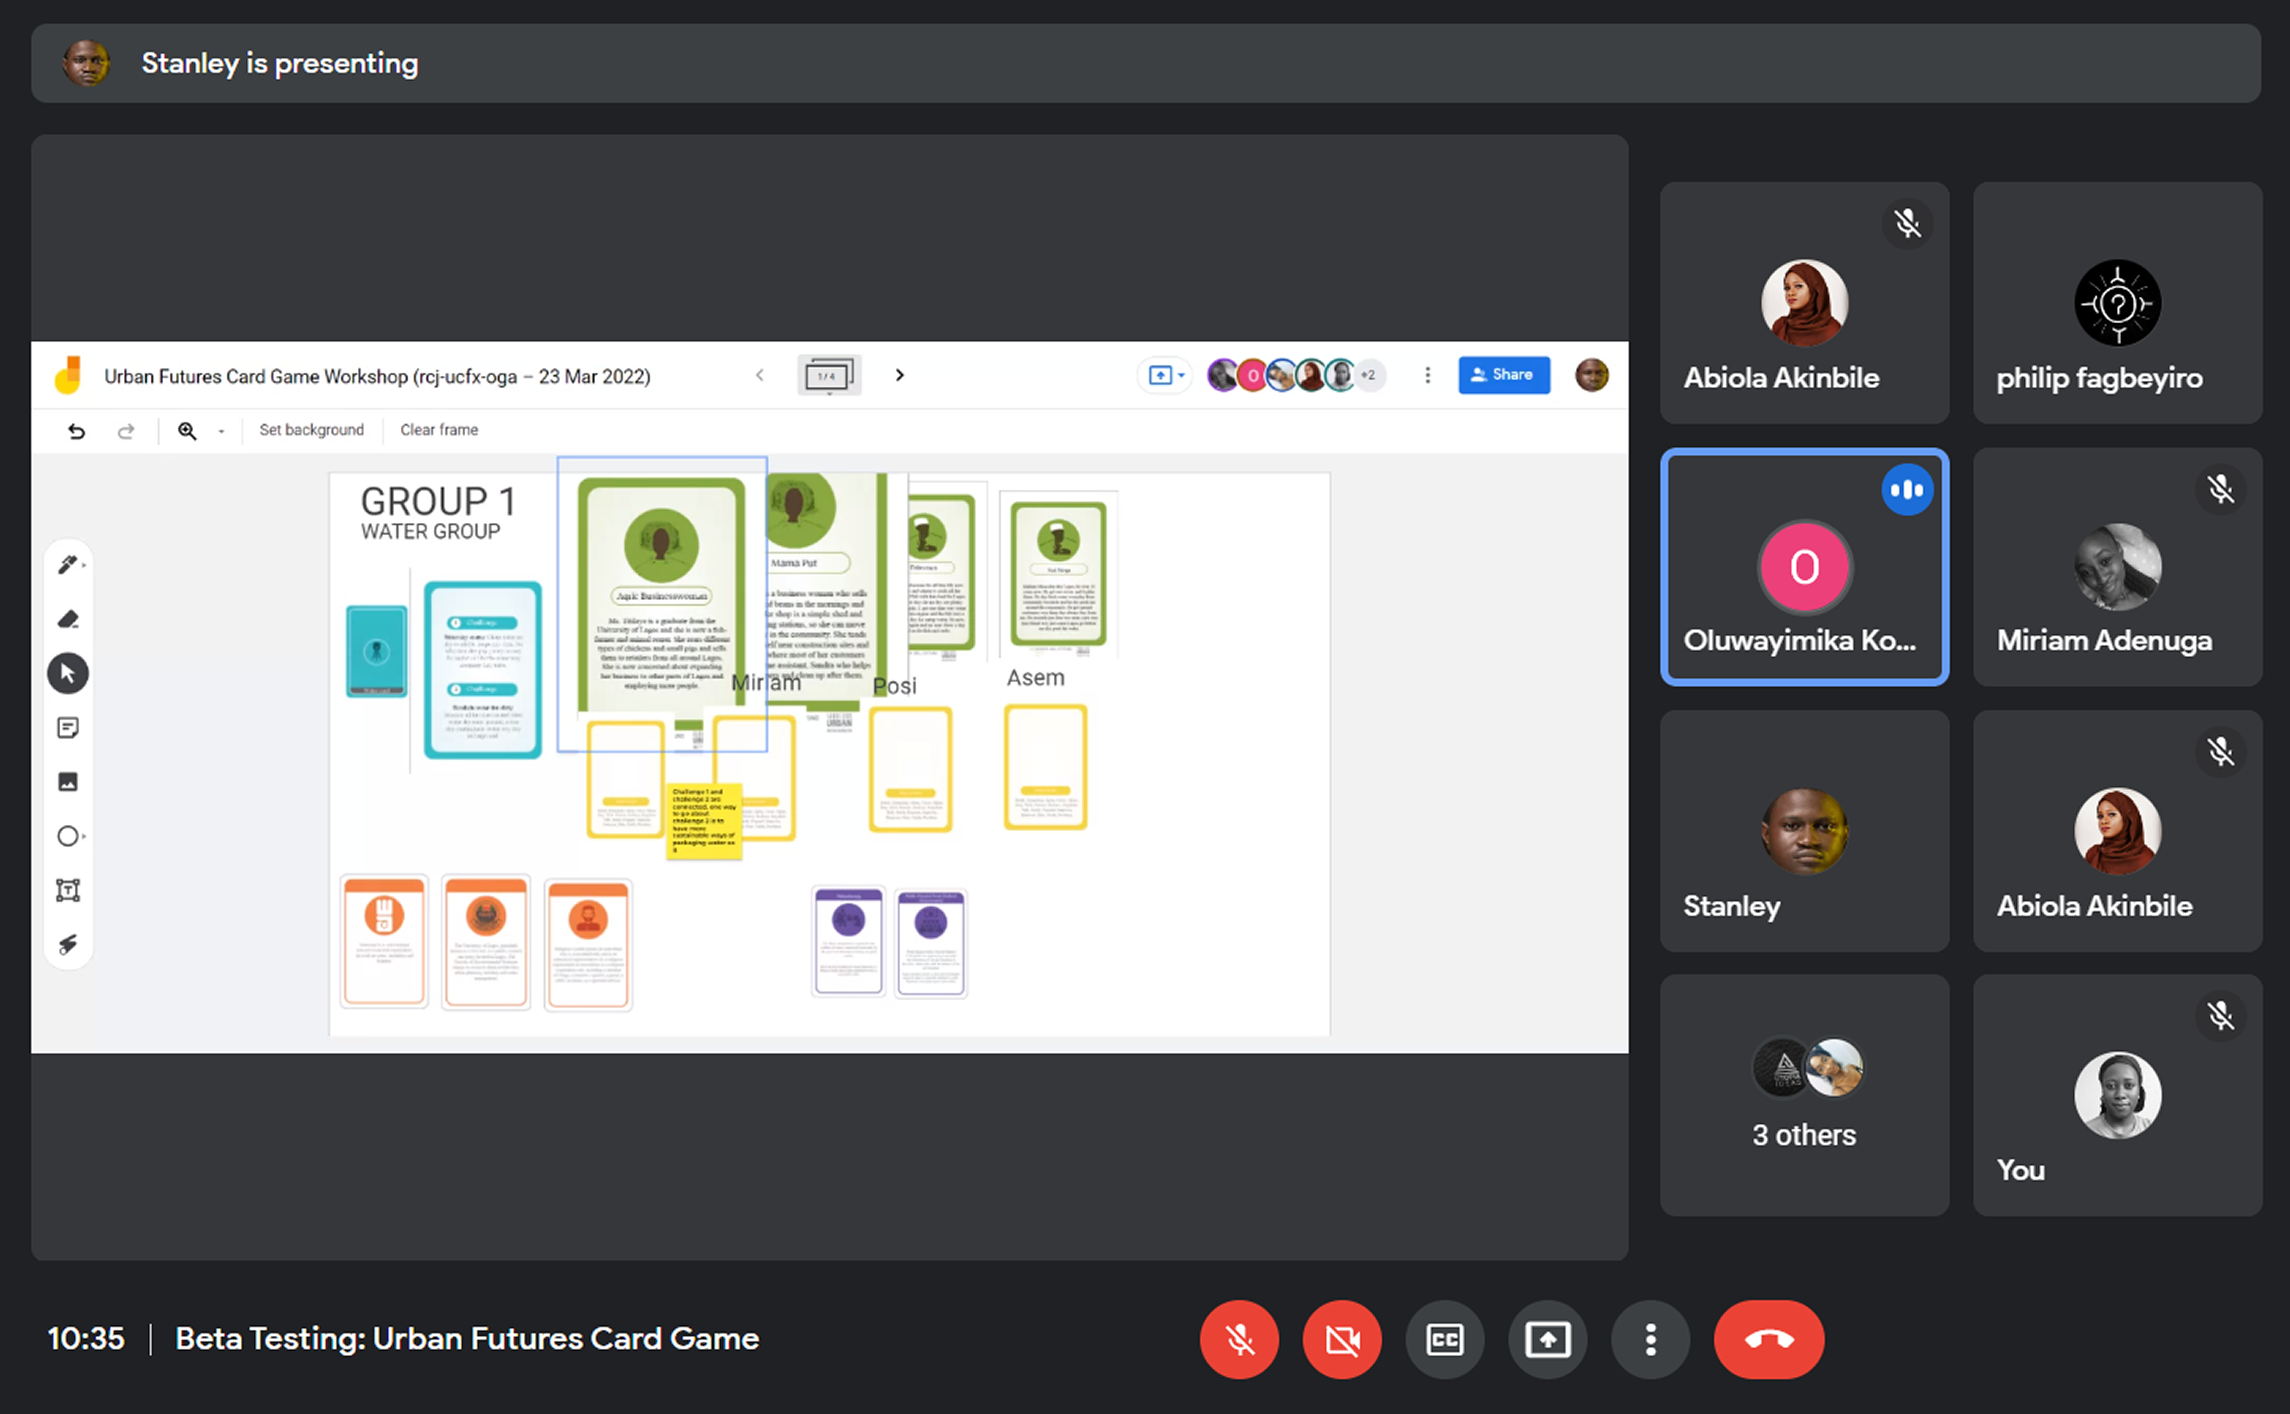
Task: Click the Asem name label
Action: click(x=1035, y=678)
